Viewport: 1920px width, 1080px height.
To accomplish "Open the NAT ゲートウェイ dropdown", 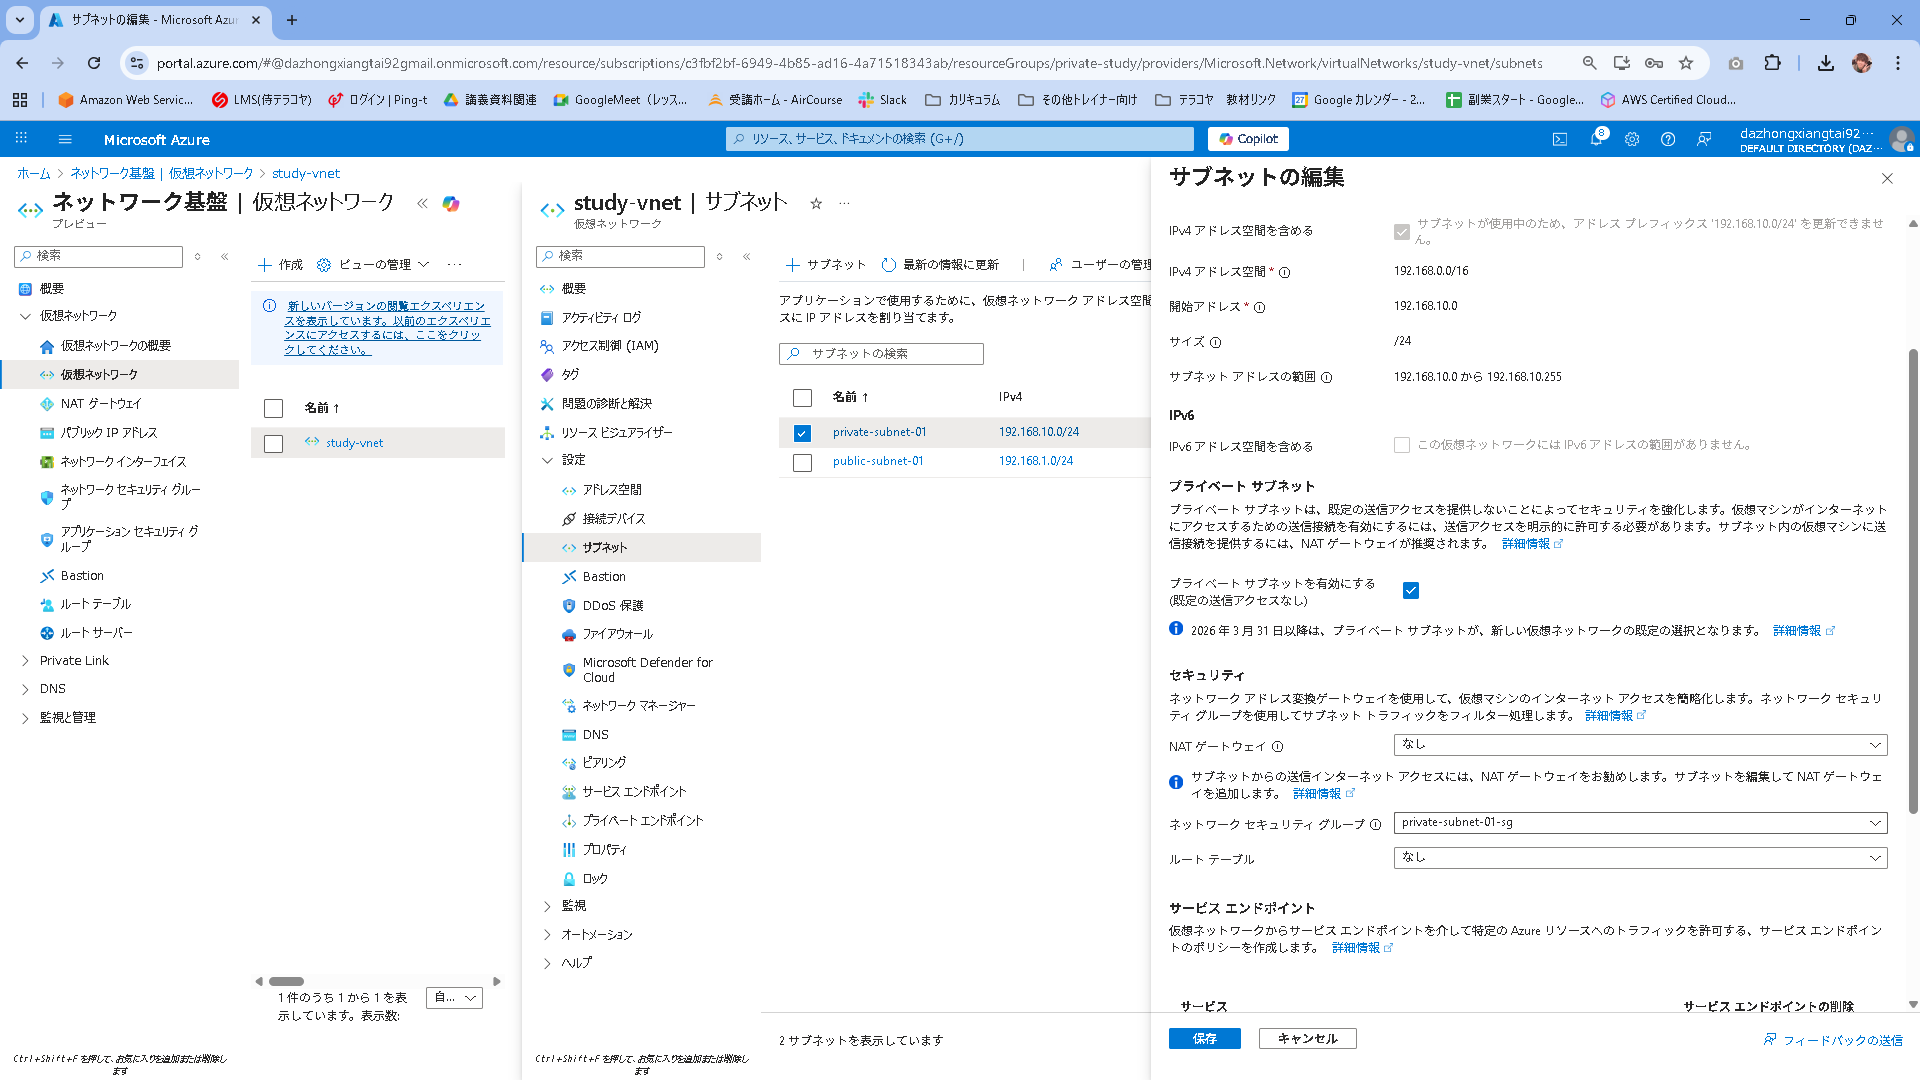I will point(1639,745).
